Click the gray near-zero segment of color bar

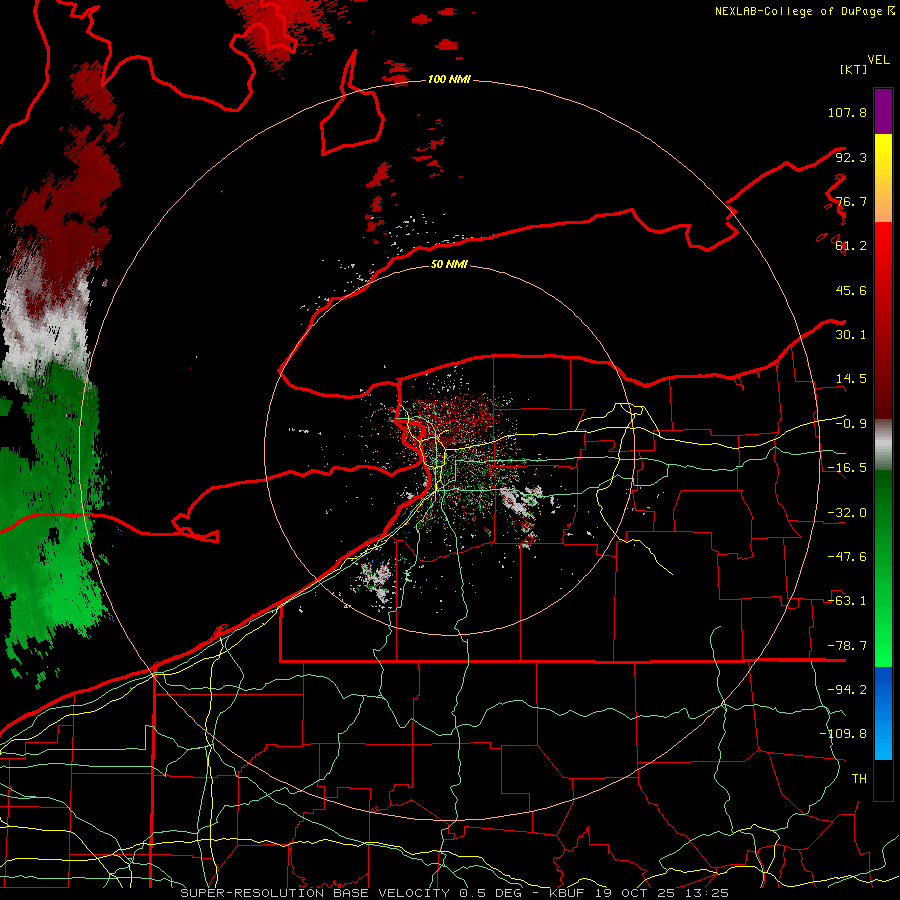(883, 445)
